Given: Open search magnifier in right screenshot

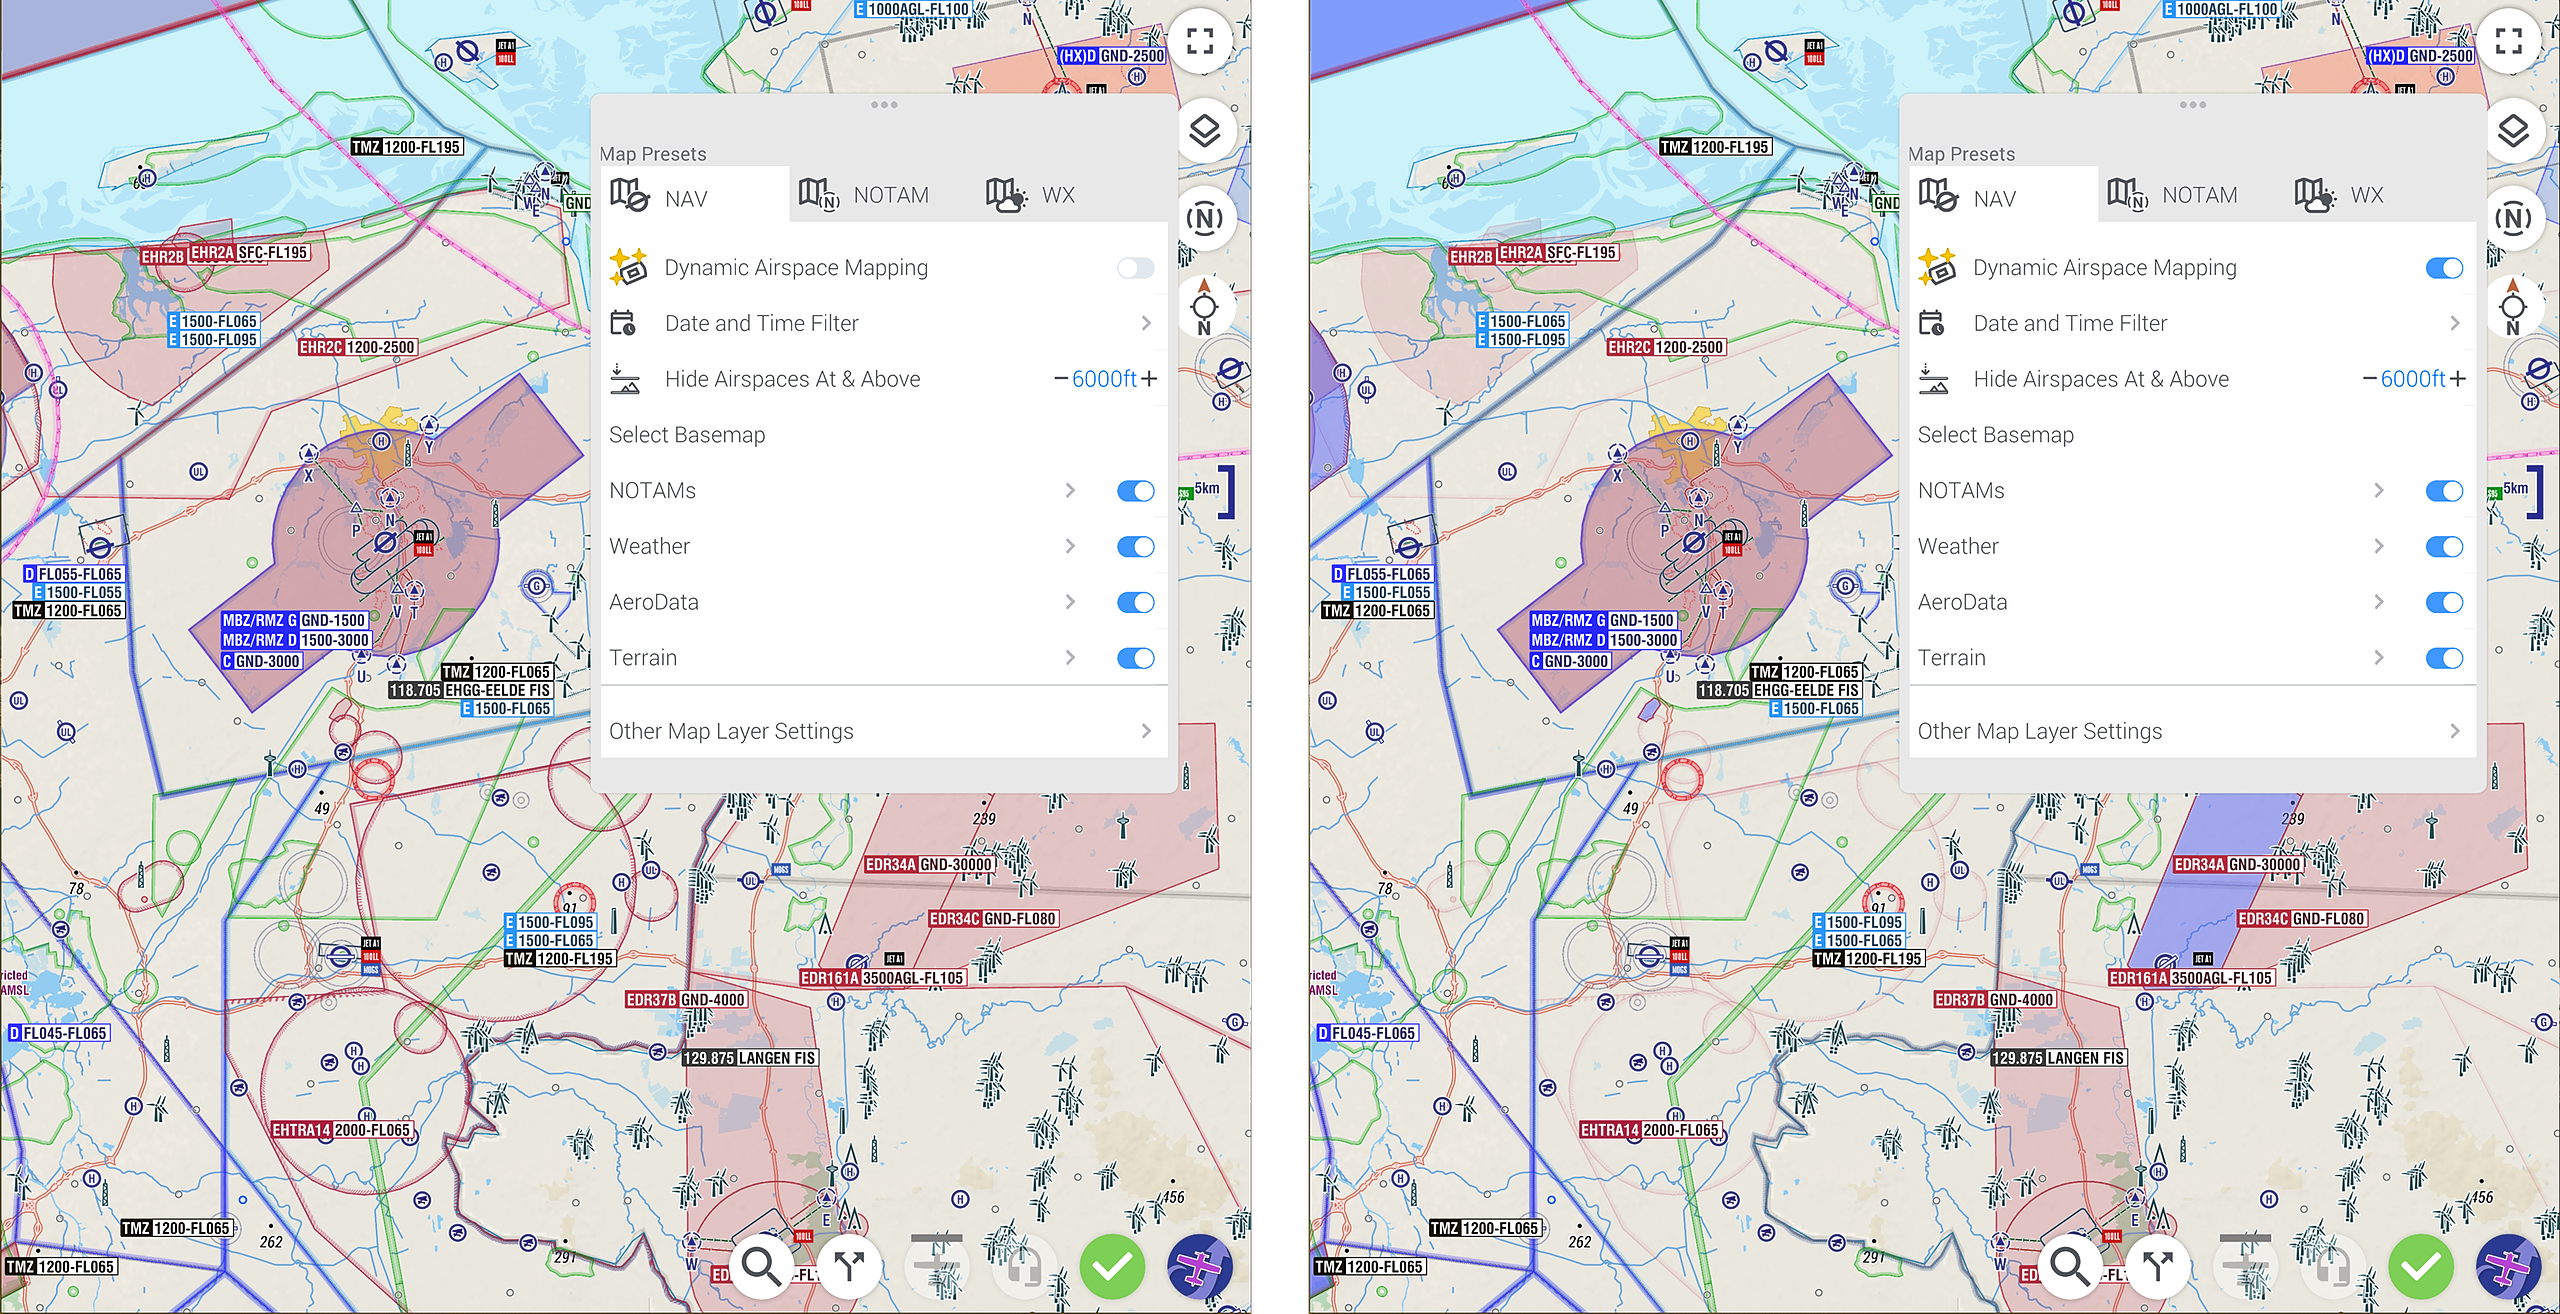Looking at the screenshot, I should 2070,1266.
